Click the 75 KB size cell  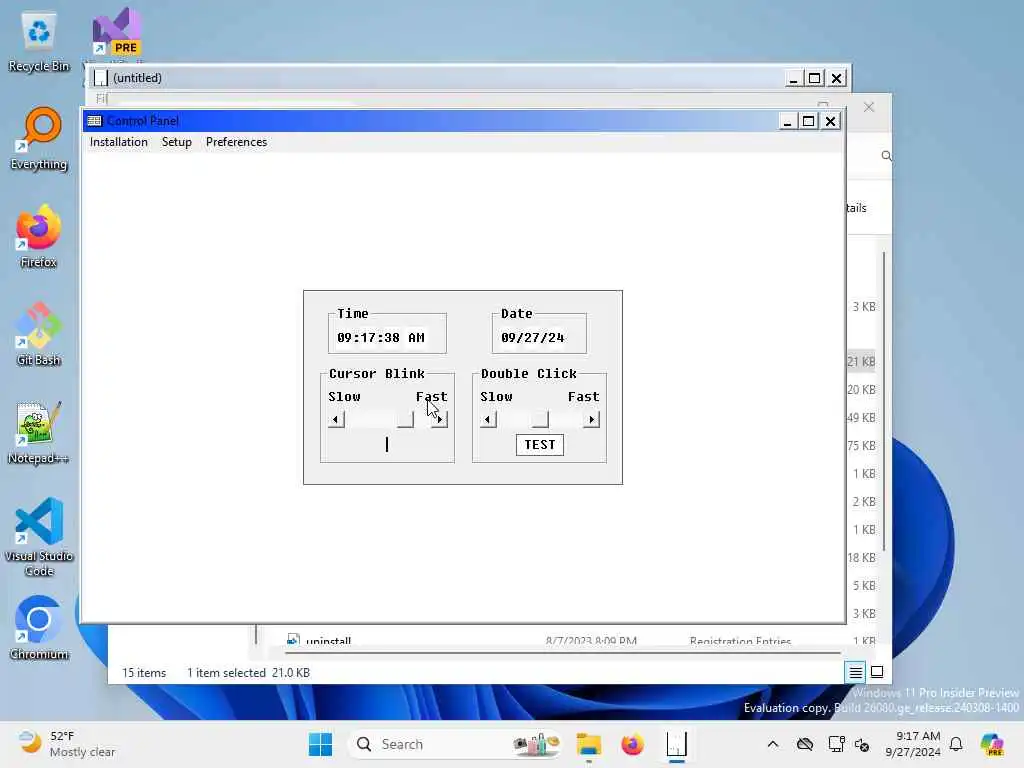tap(861, 446)
